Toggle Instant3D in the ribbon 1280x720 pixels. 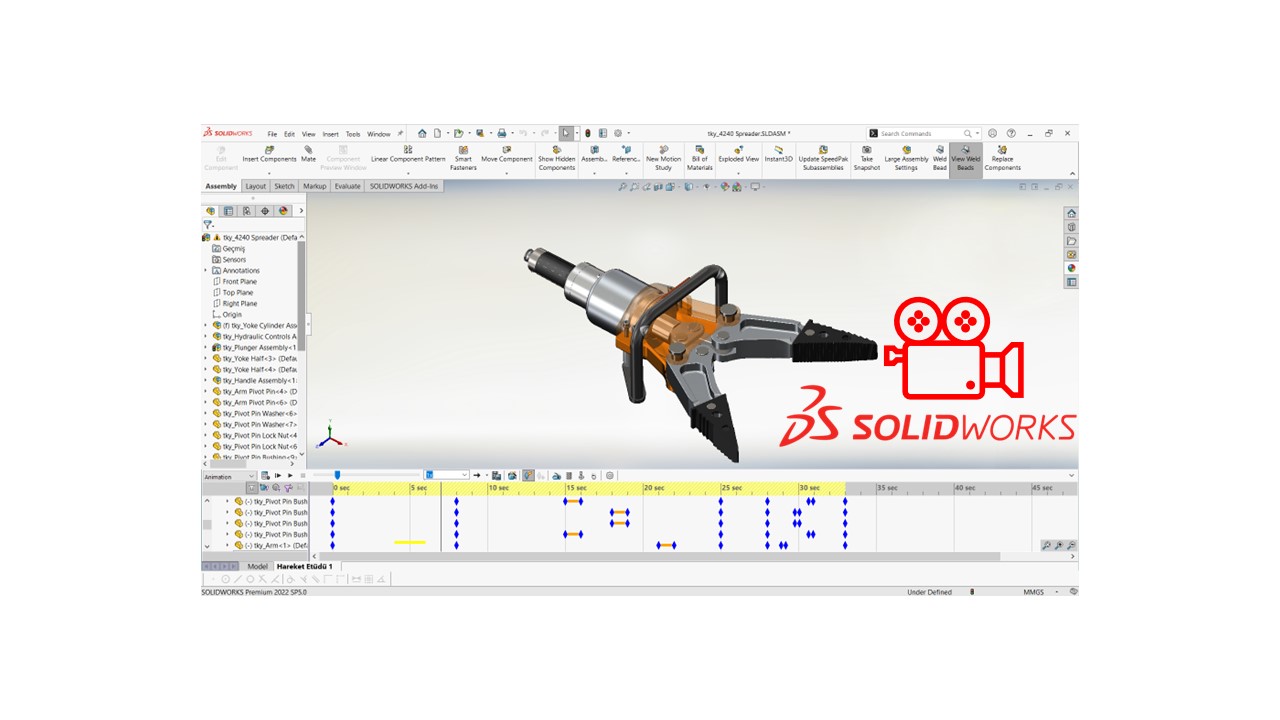[778, 154]
